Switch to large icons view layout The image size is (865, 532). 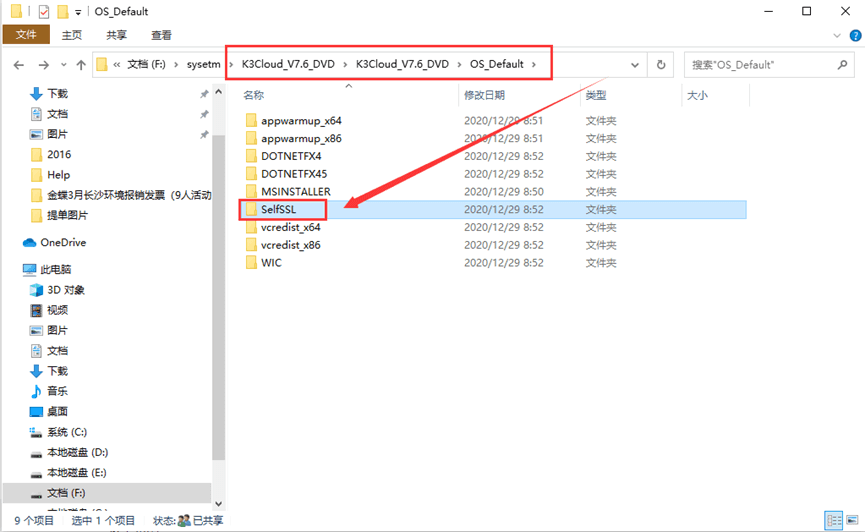[x=852, y=520]
